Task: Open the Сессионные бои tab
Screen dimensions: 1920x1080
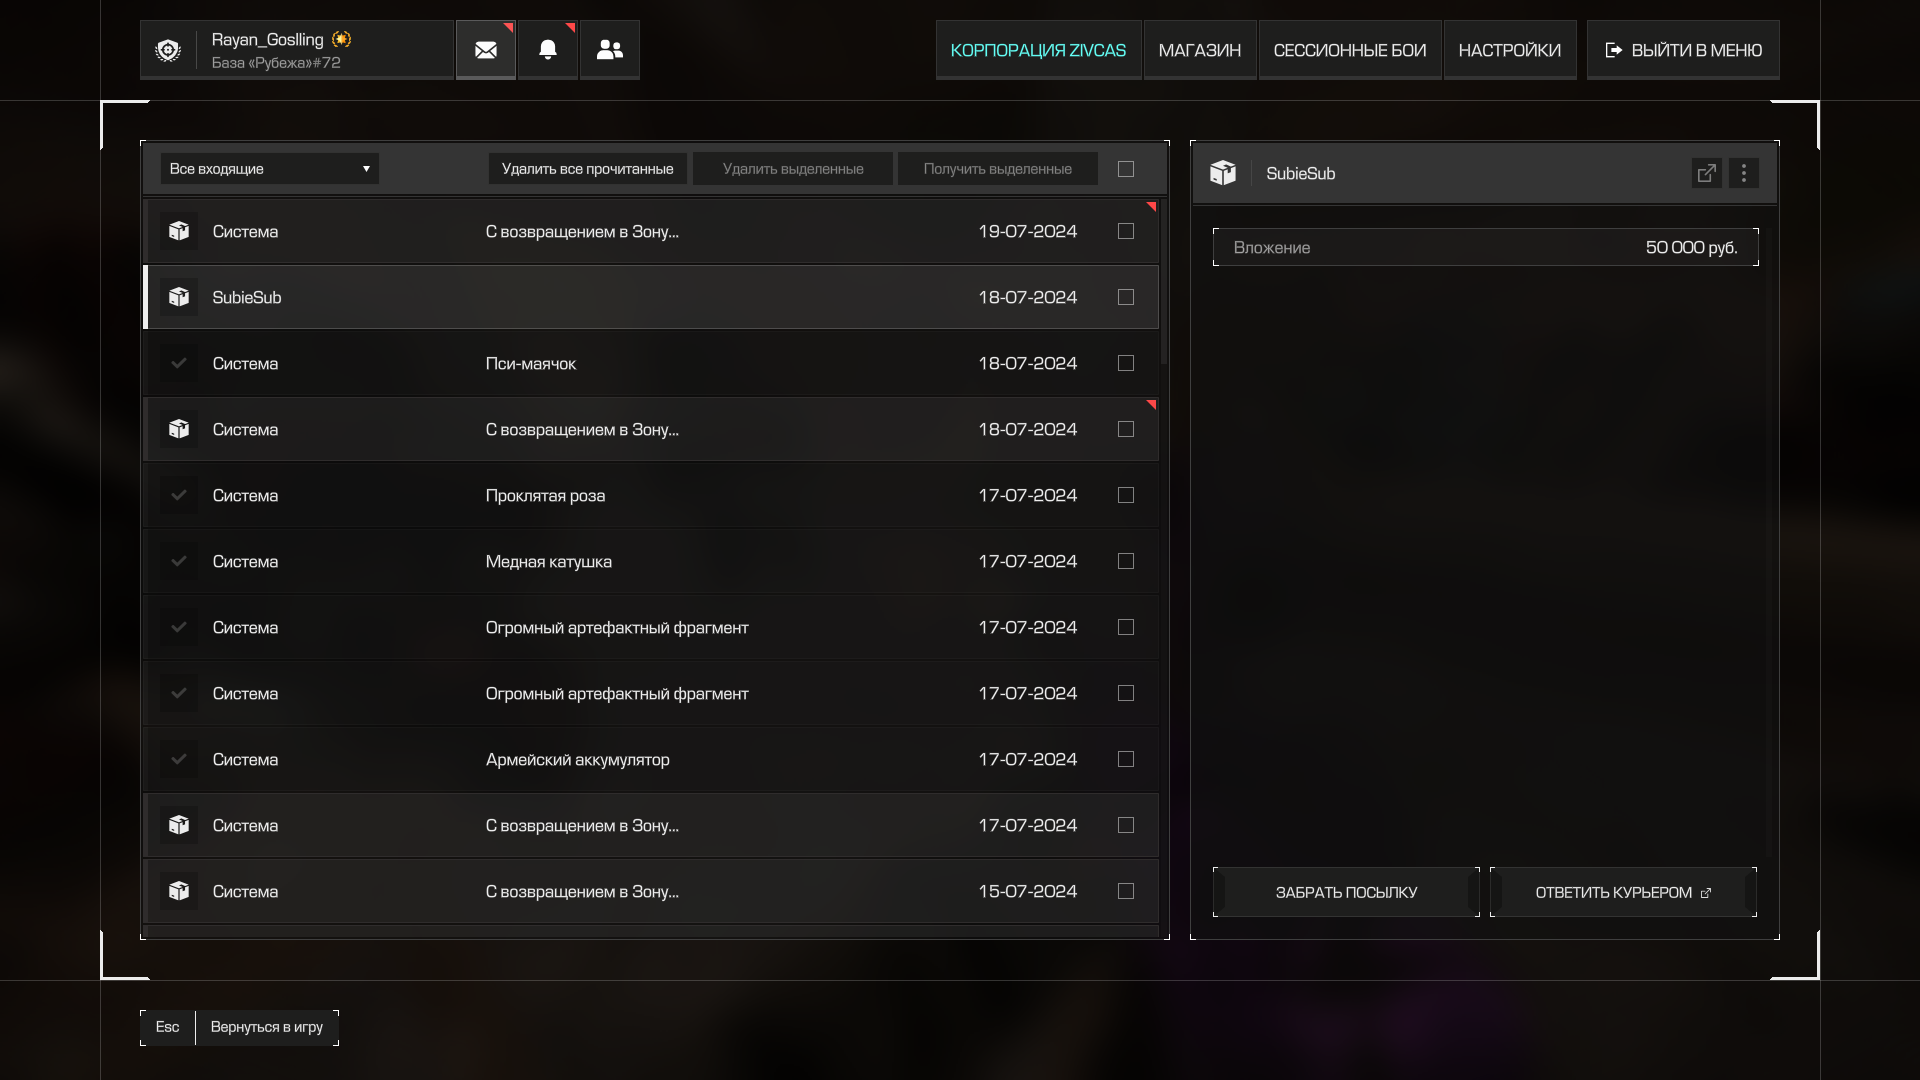Action: coord(1349,50)
